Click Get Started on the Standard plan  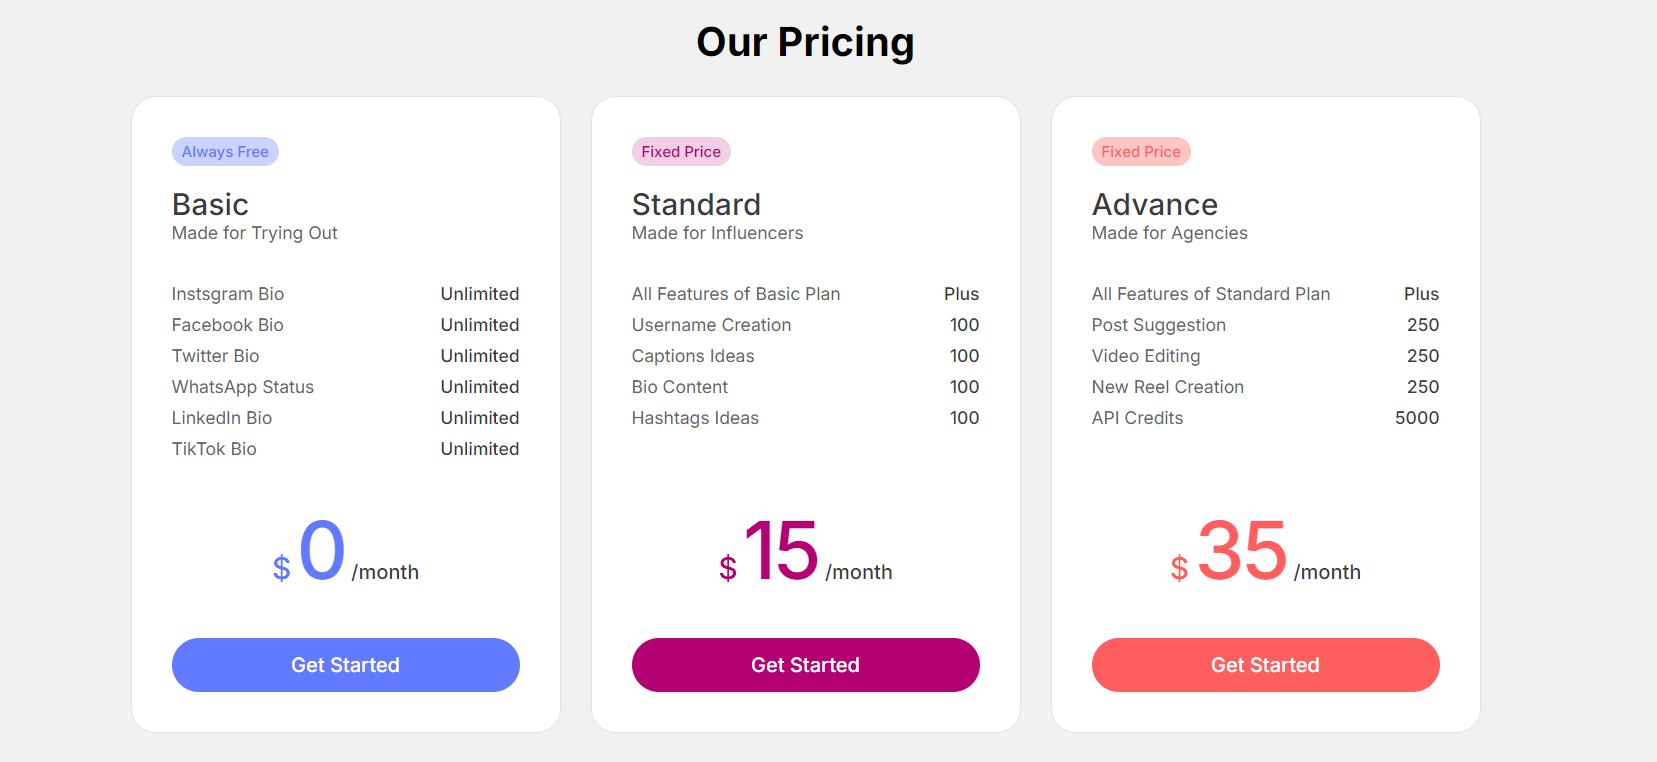[x=805, y=665]
